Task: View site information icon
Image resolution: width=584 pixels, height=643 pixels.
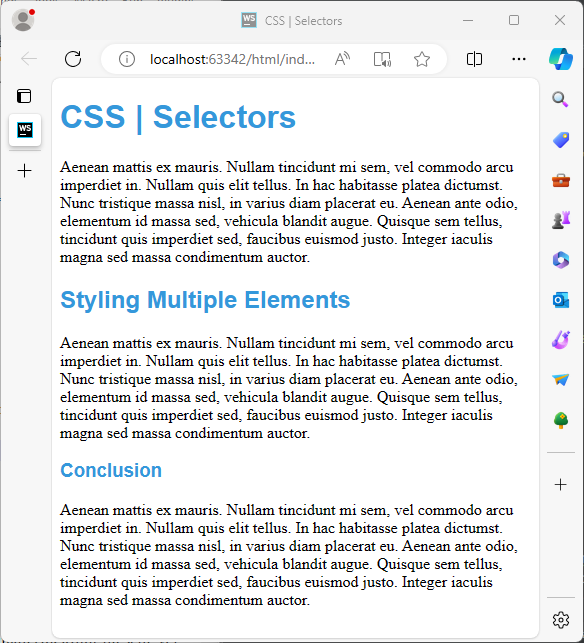Action: click(127, 59)
